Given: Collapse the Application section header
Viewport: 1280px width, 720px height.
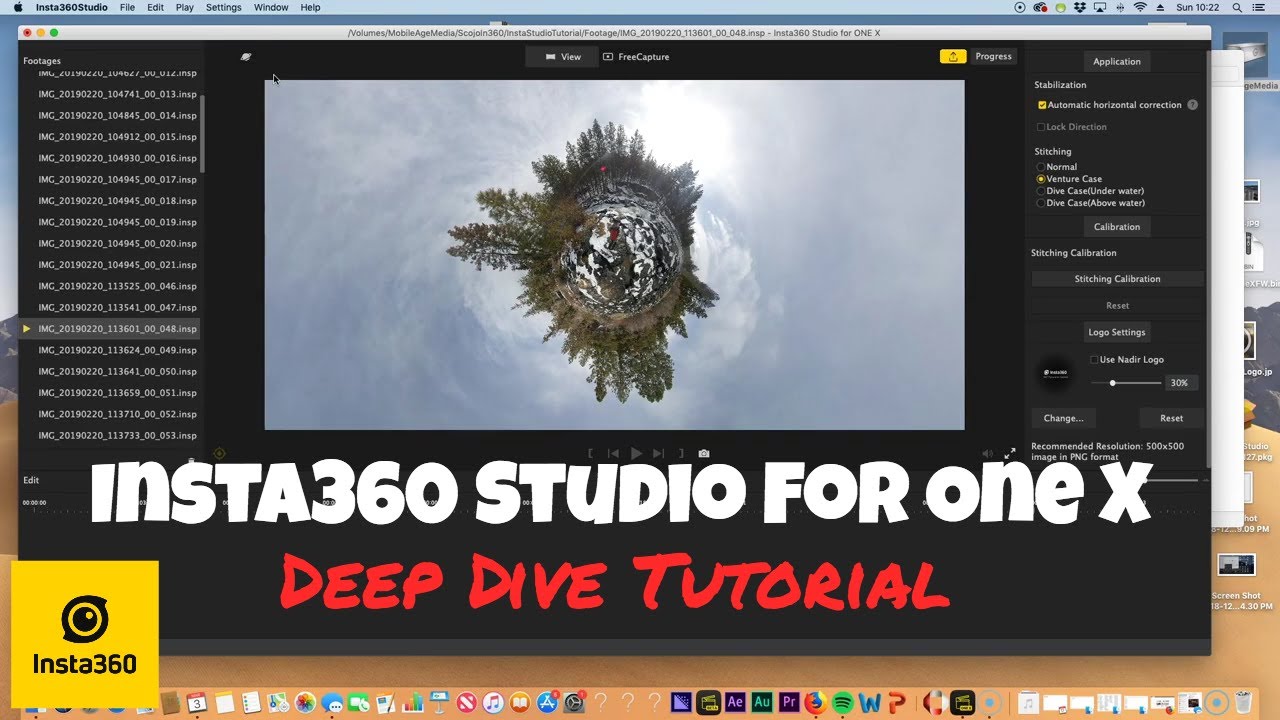Looking at the screenshot, I should coord(1117,62).
